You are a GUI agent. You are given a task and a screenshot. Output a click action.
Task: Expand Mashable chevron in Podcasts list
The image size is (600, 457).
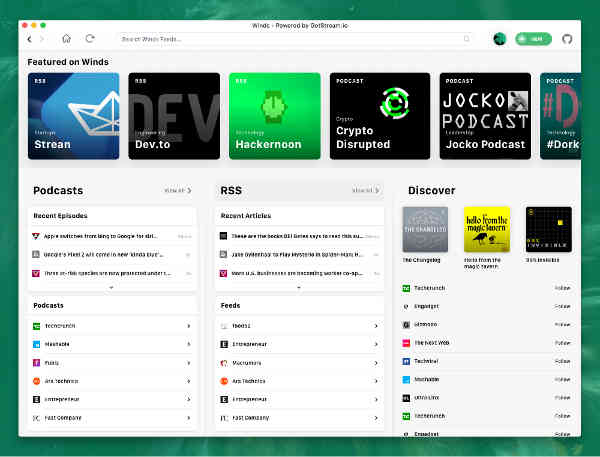click(189, 344)
